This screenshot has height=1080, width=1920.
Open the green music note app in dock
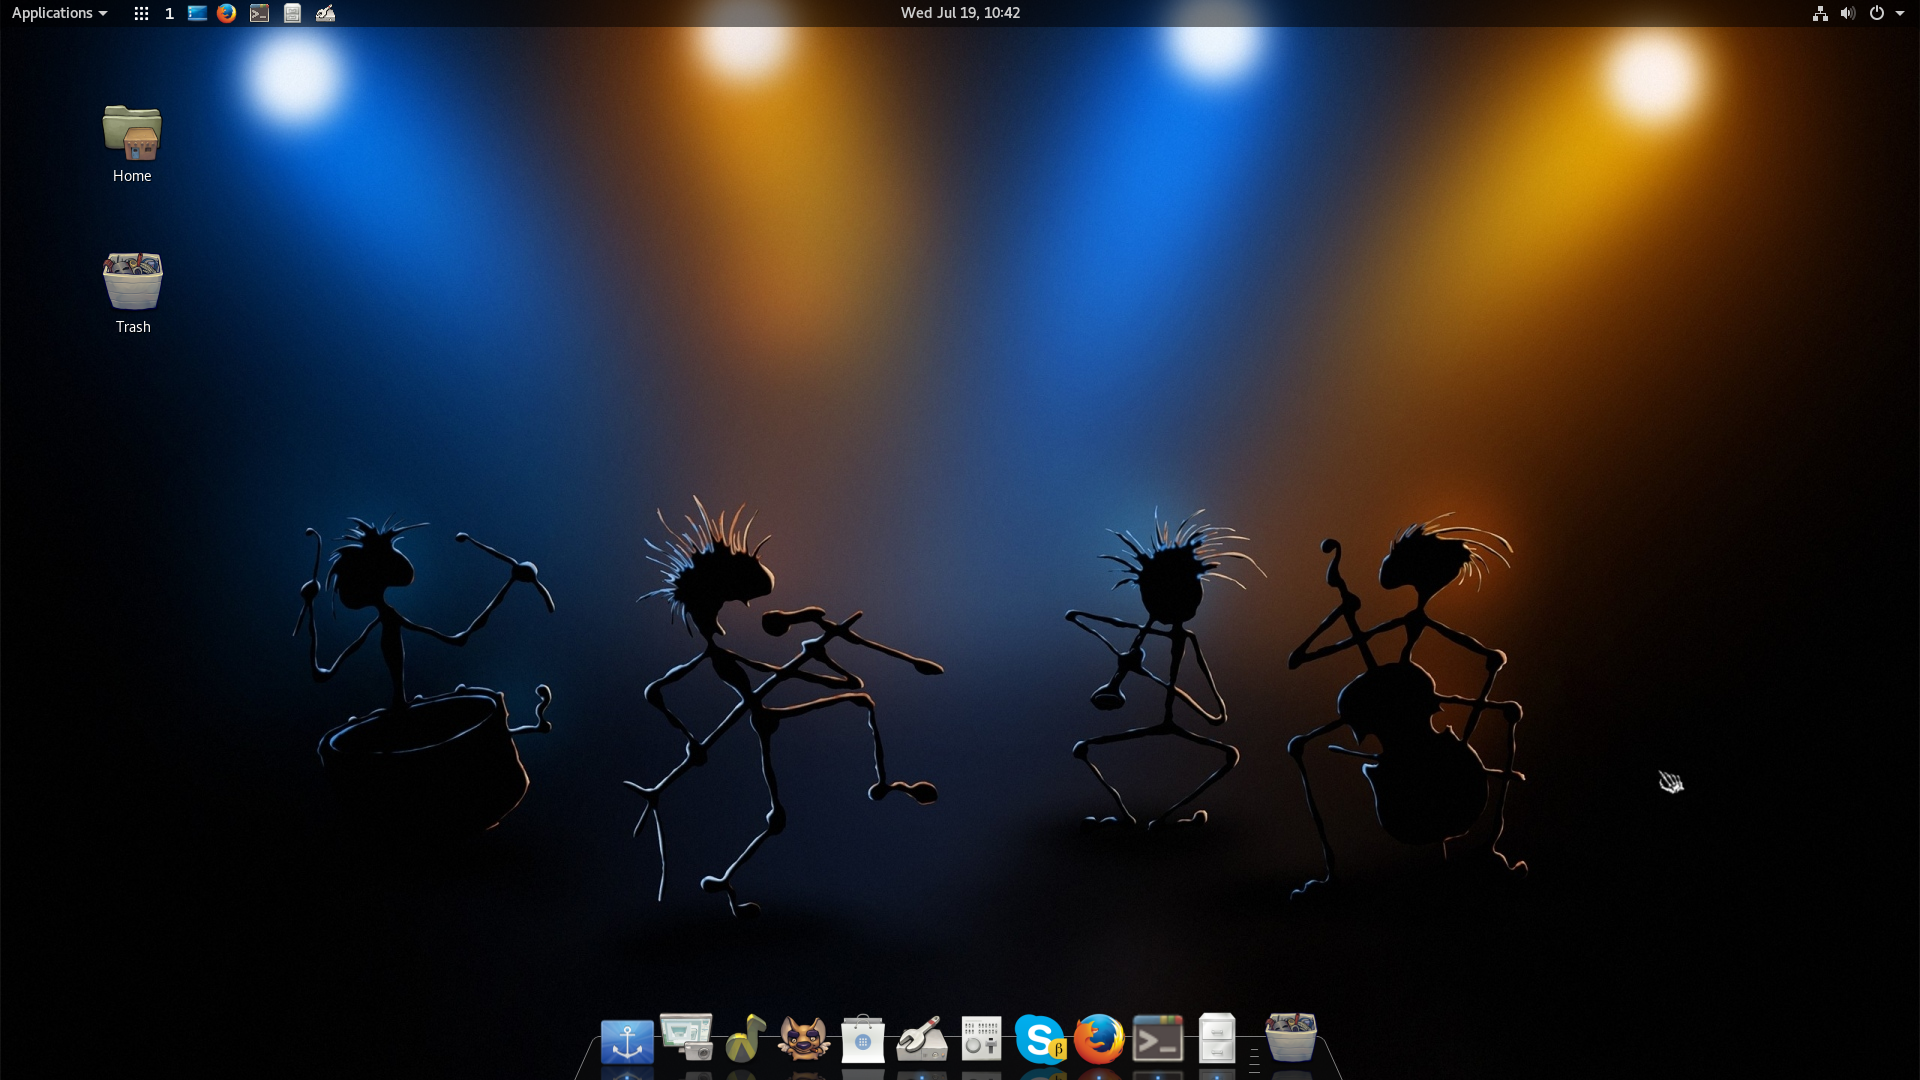[745, 1038]
